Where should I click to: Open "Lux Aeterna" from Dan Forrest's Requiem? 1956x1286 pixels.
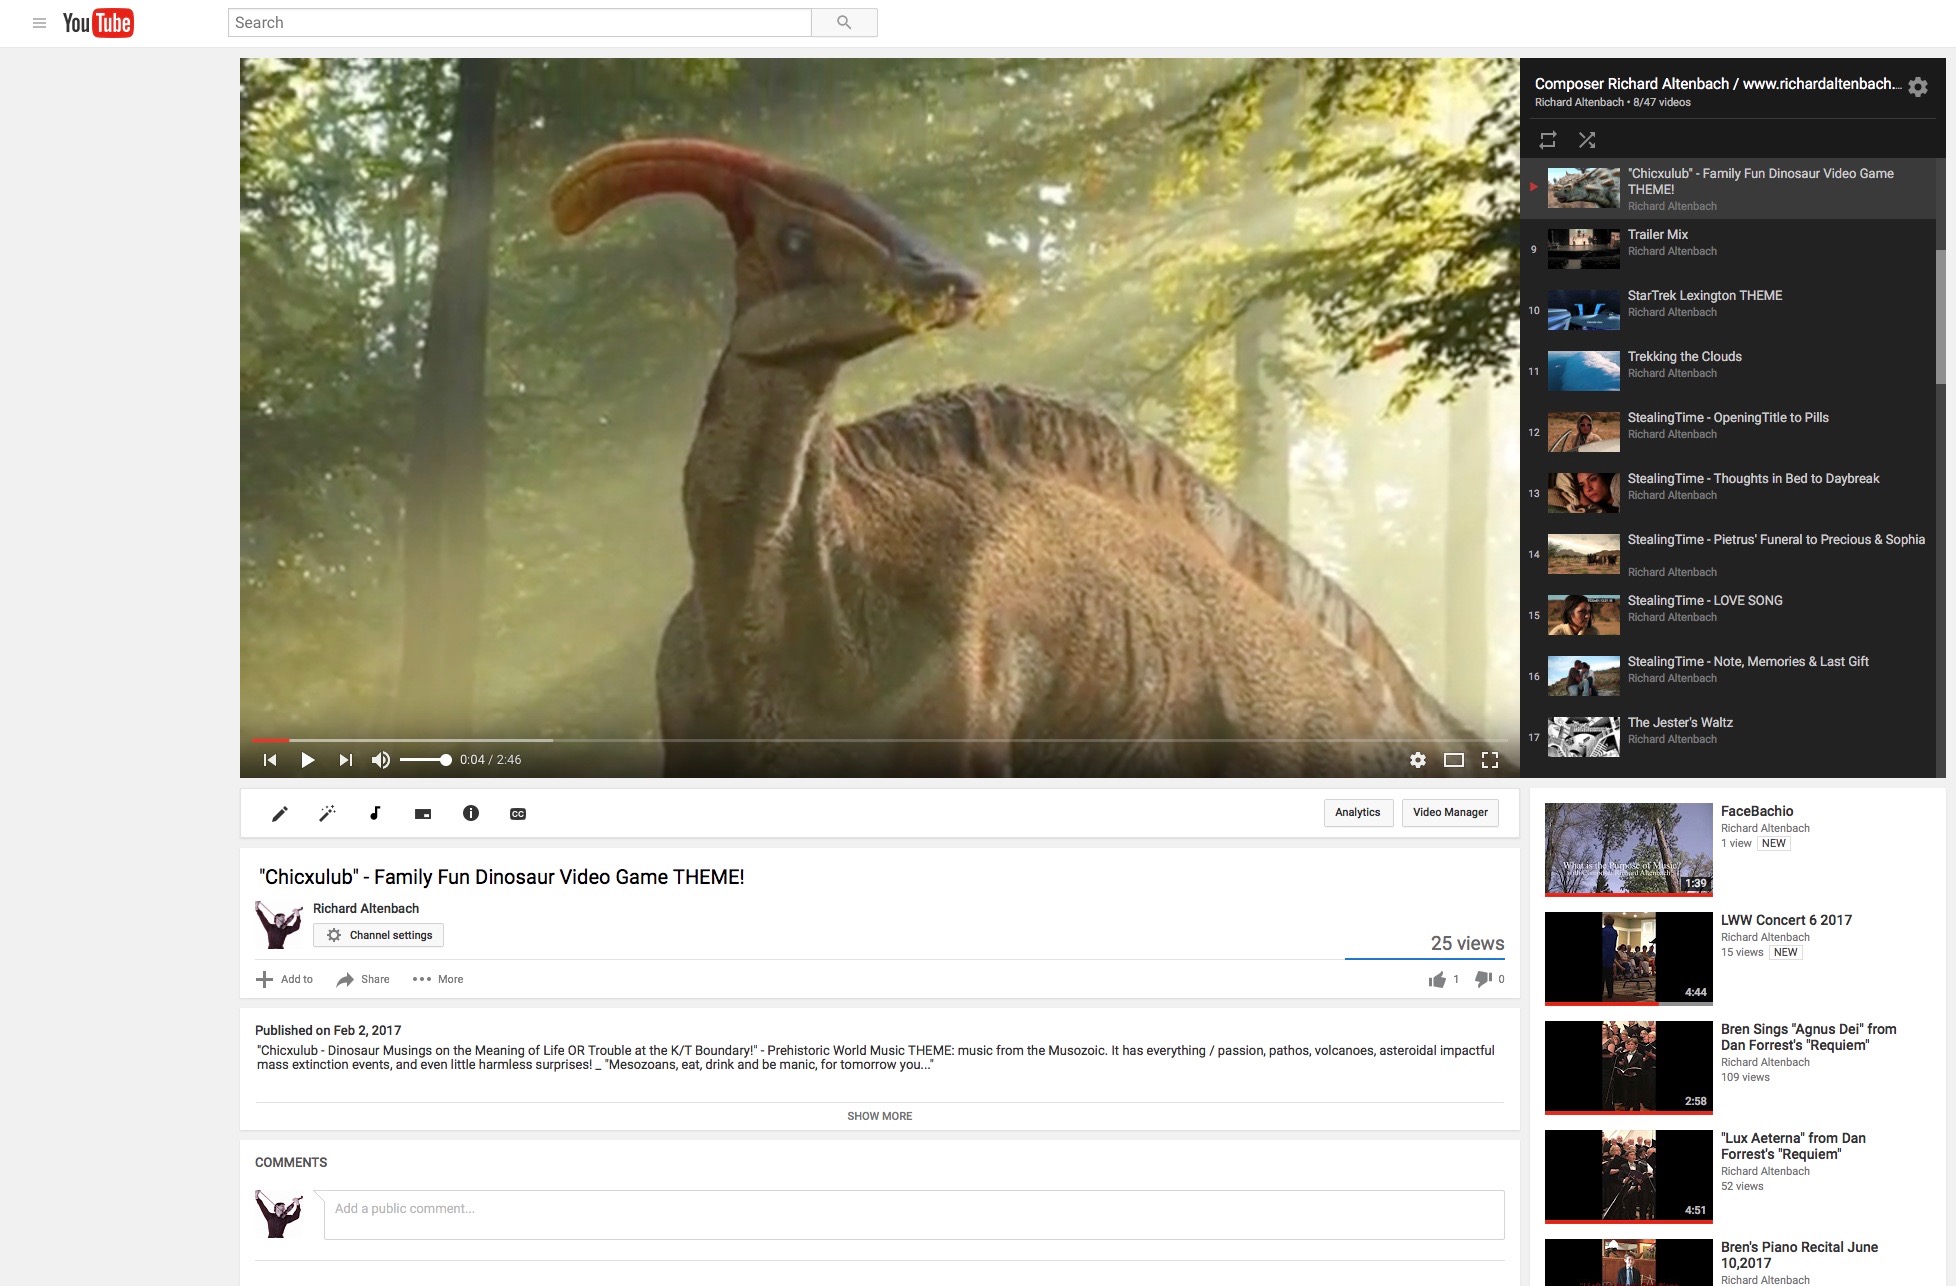point(1793,1146)
